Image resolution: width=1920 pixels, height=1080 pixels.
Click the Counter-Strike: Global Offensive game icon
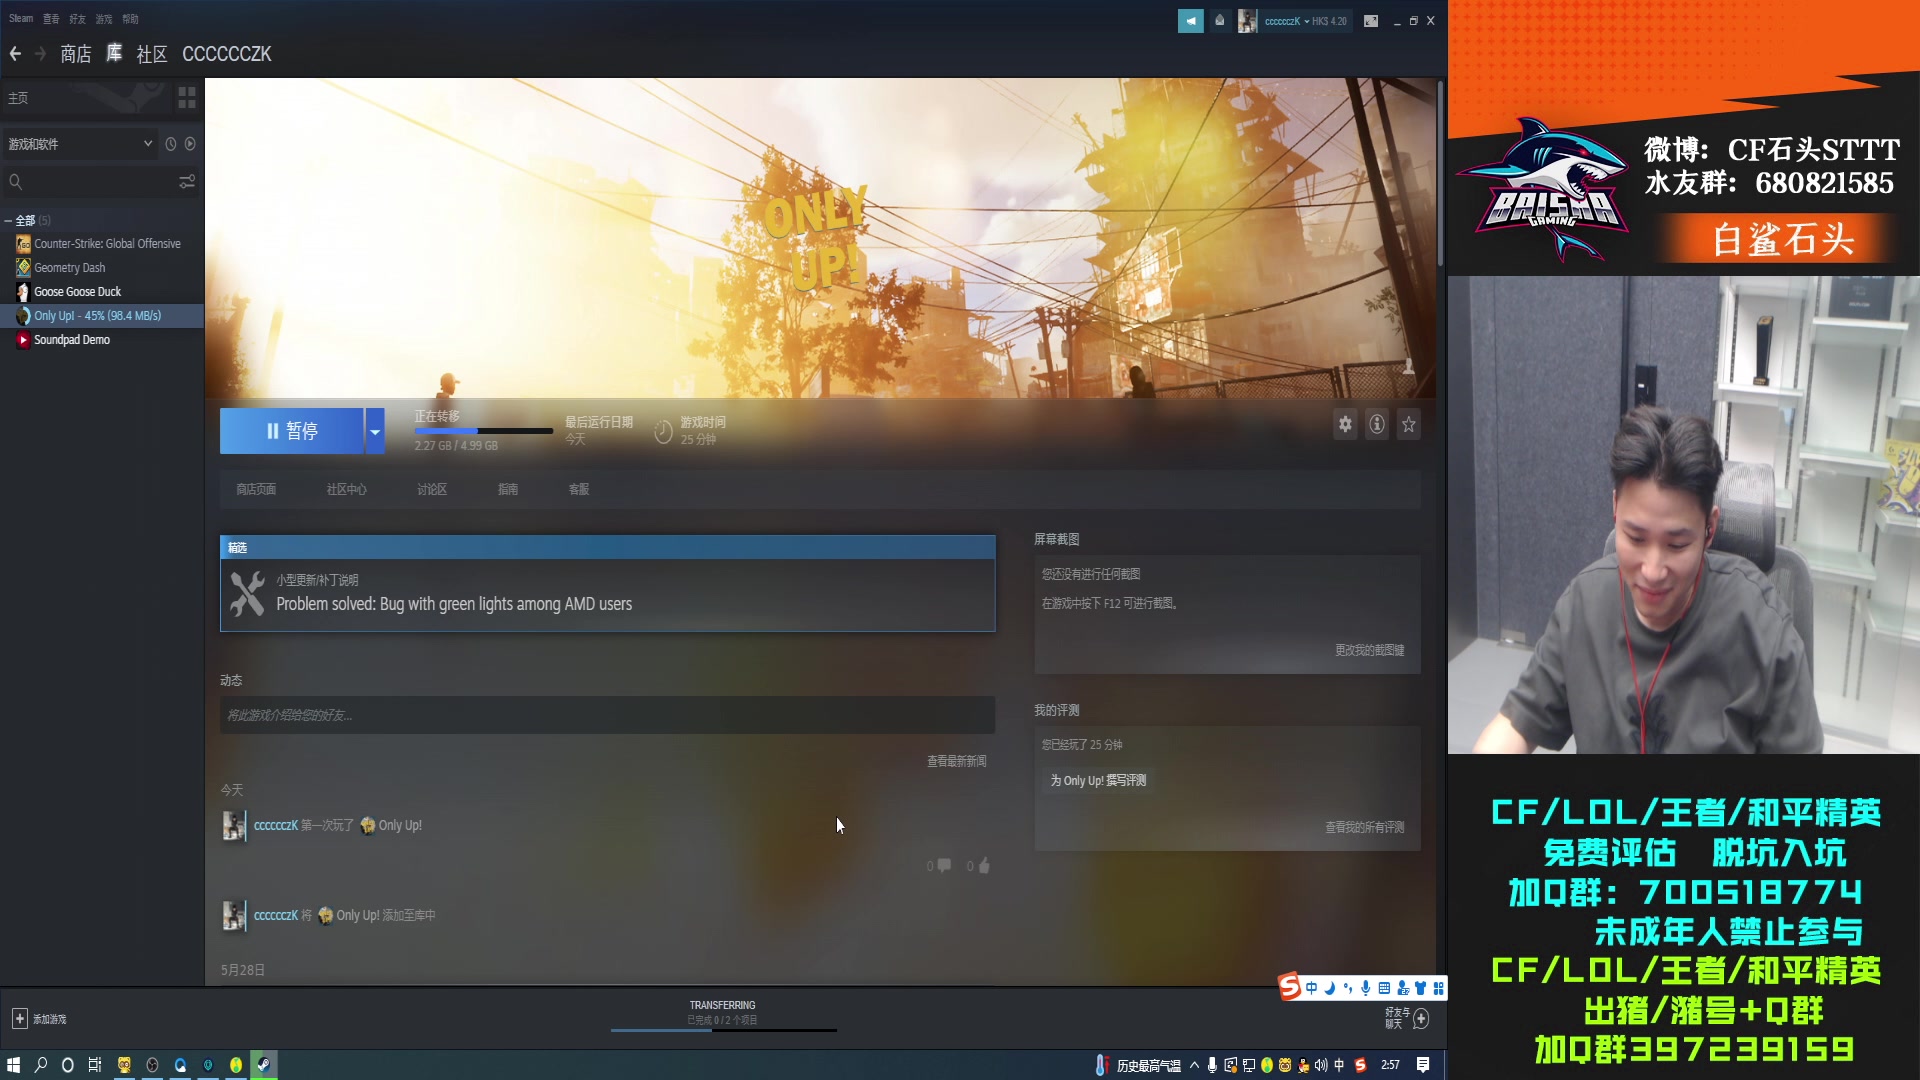[x=23, y=244]
